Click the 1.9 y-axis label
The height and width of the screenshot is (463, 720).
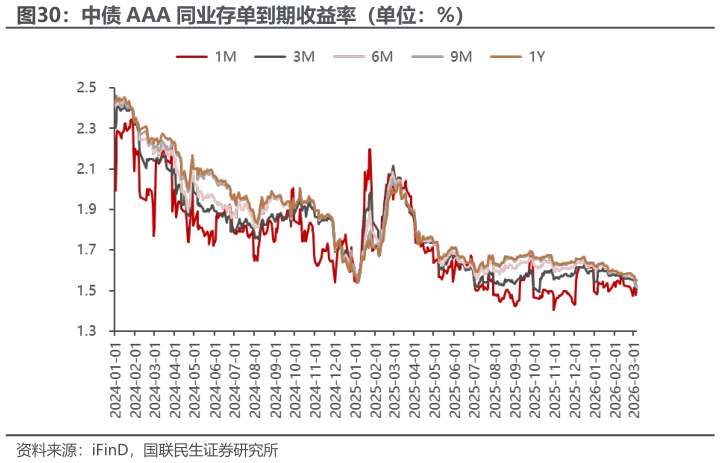pyautogui.click(x=86, y=209)
